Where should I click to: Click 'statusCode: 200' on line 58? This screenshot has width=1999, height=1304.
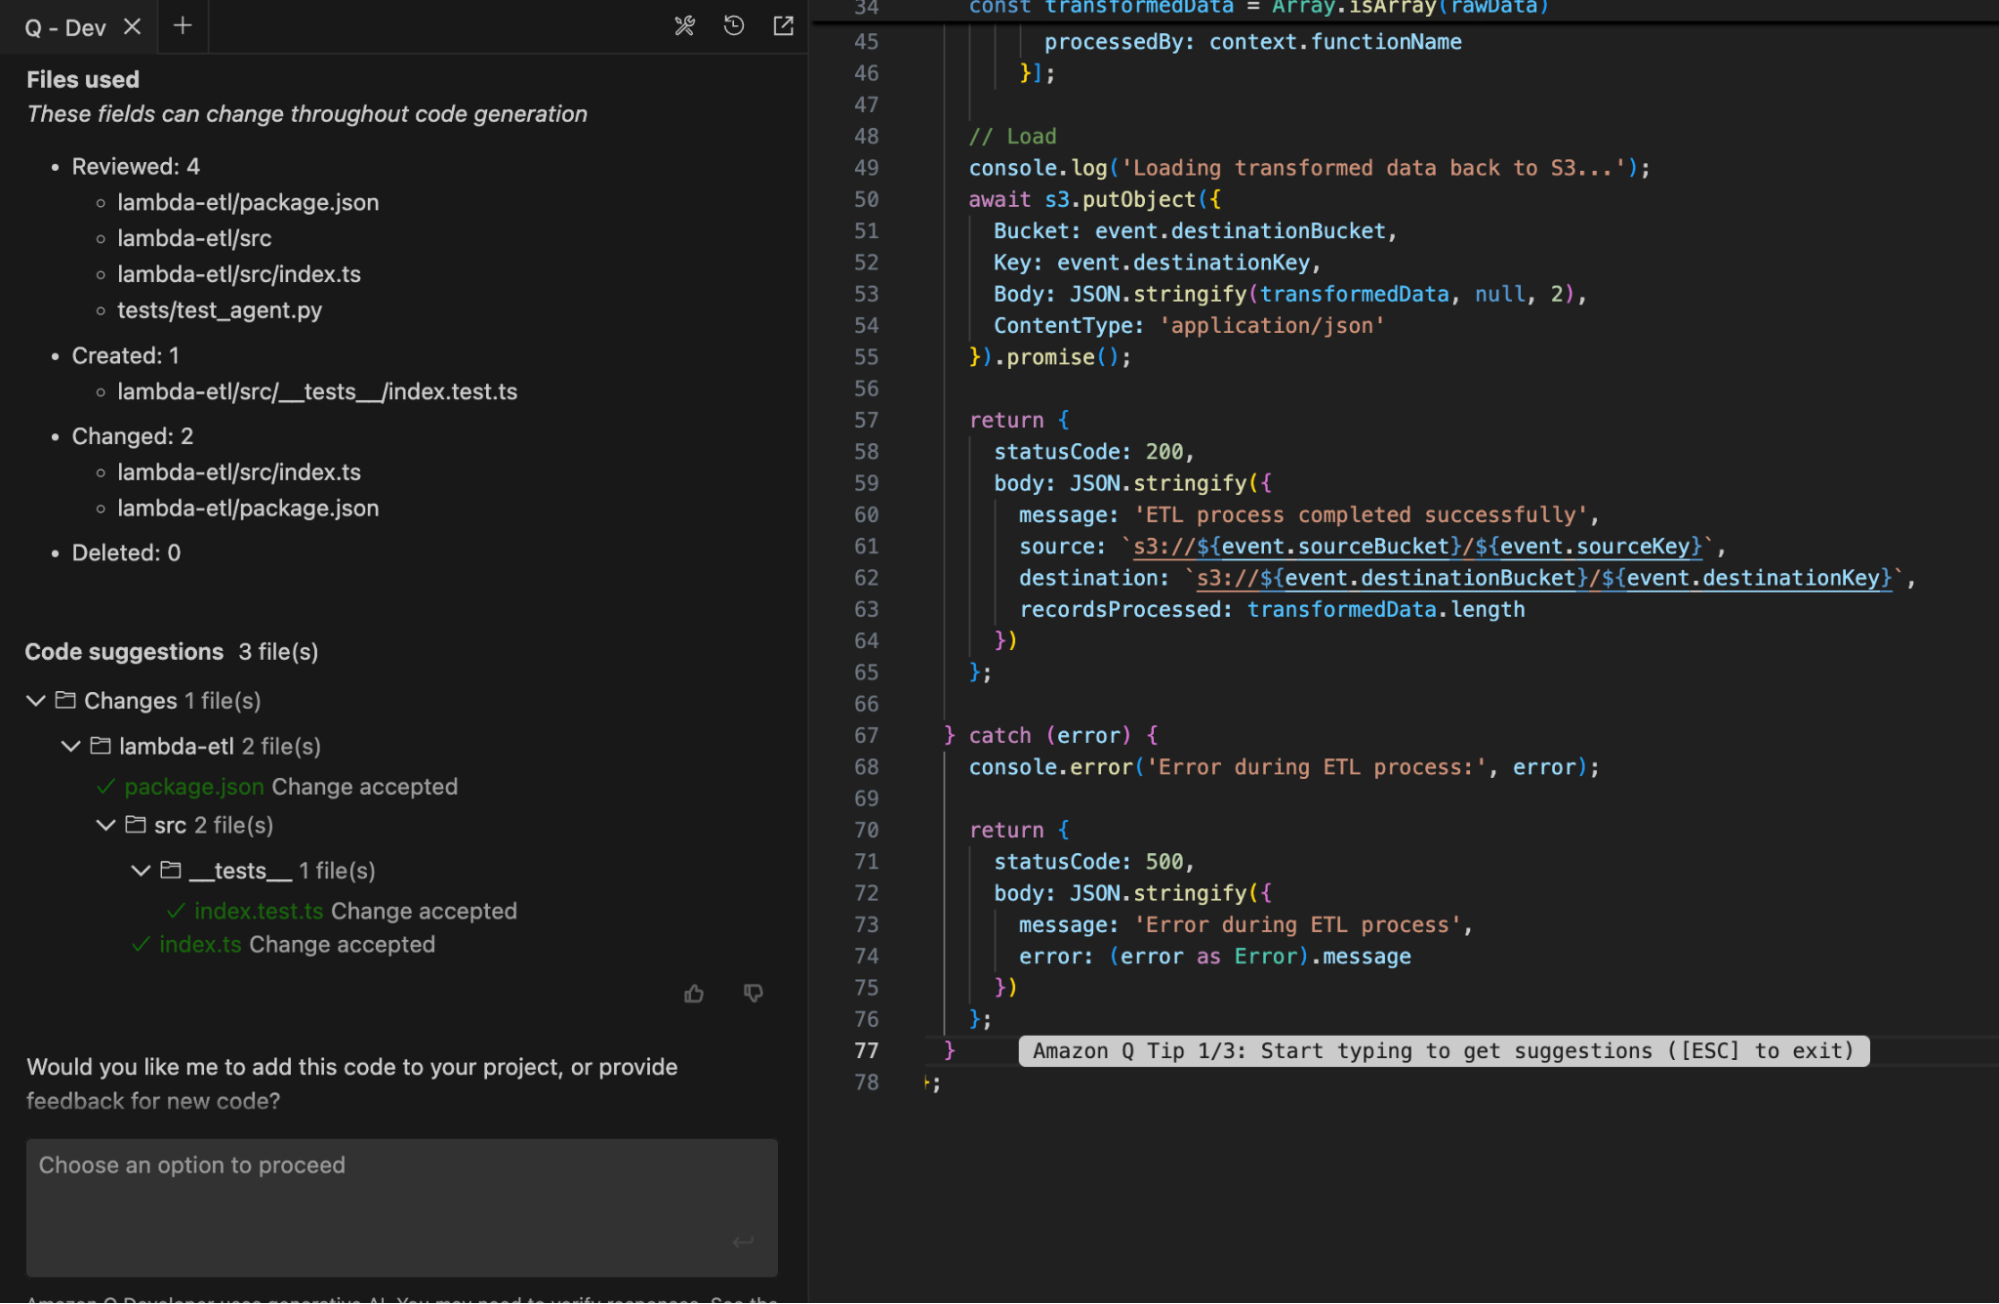pos(1089,452)
